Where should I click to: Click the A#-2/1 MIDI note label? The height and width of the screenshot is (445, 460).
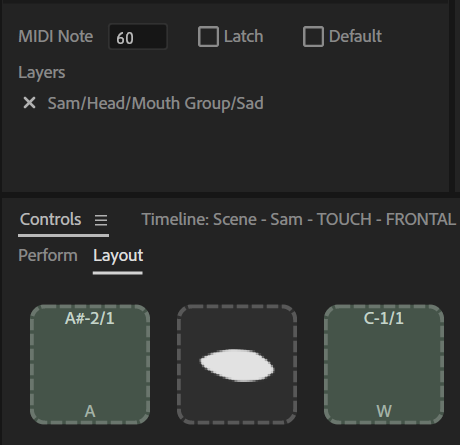[90, 318]
